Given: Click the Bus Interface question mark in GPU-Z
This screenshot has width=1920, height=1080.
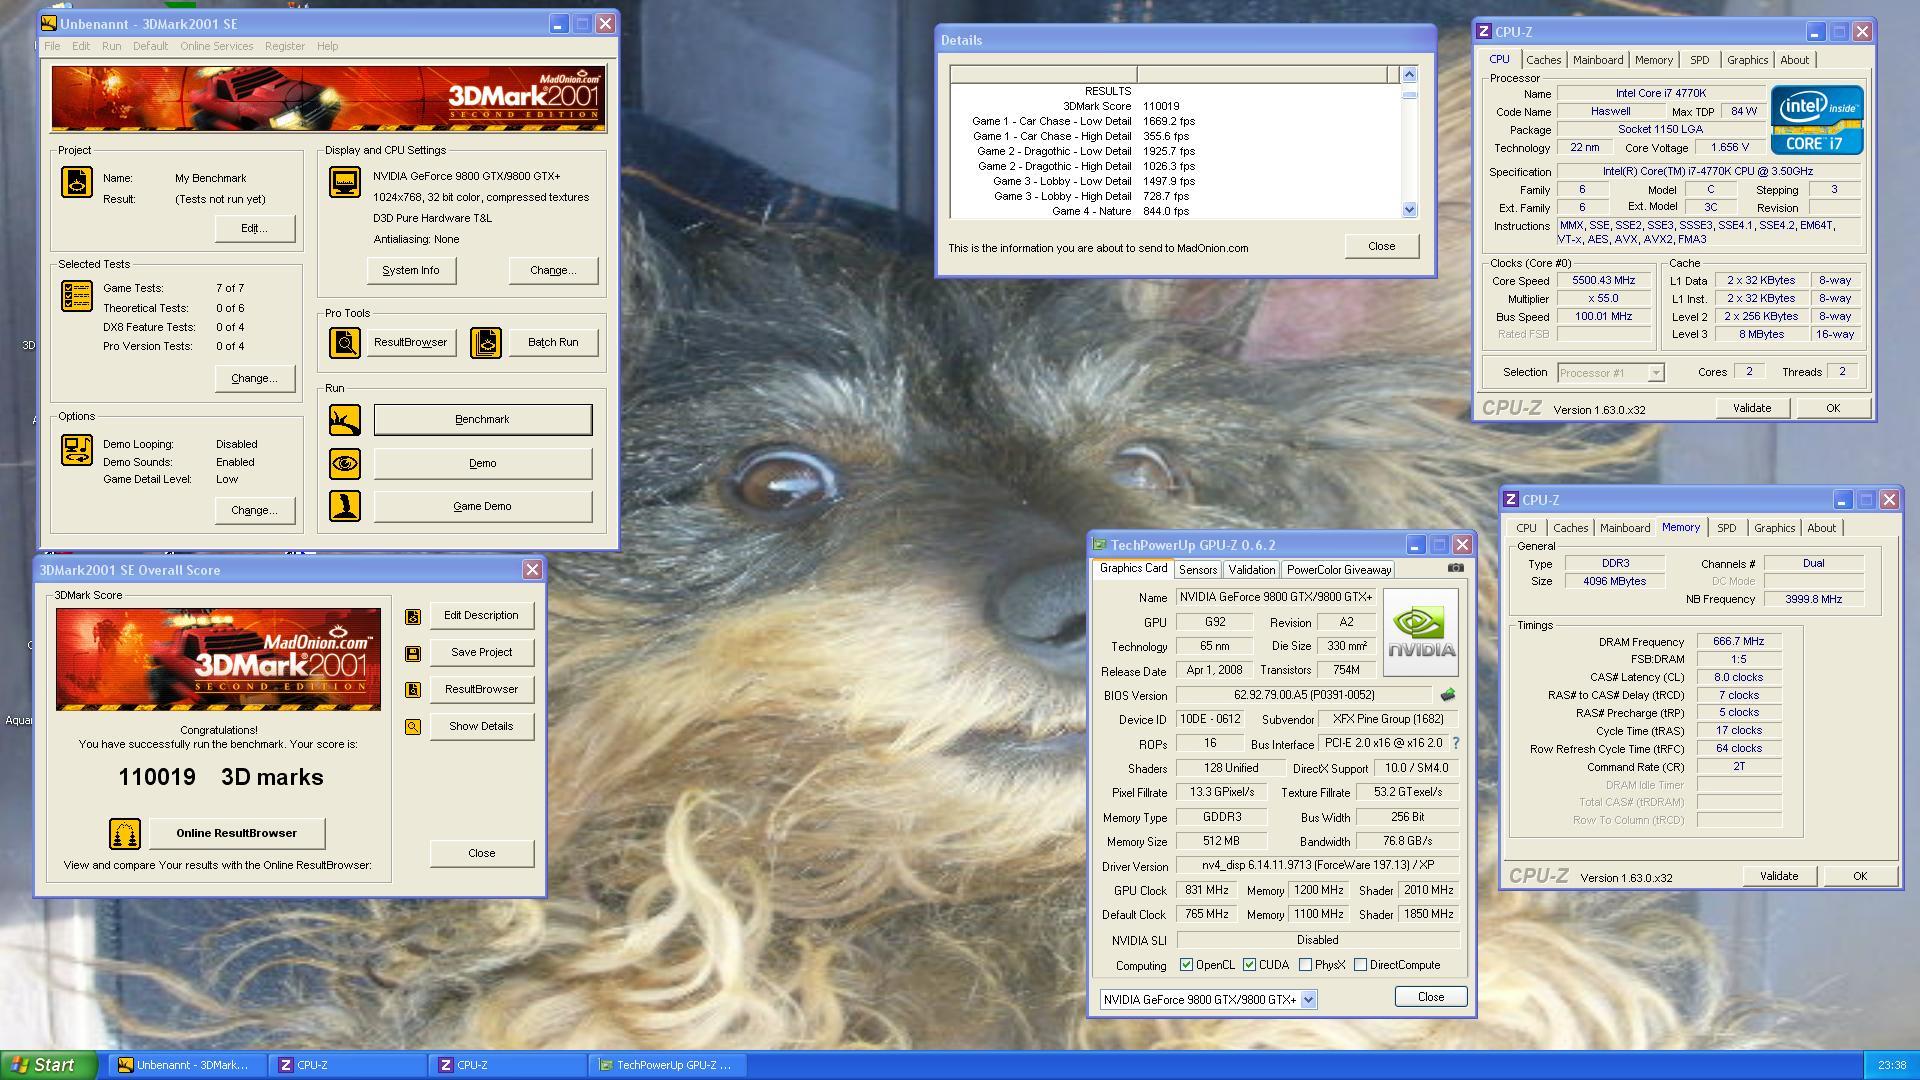Looking at the screenshot, I should click(x=1456, y=743).
